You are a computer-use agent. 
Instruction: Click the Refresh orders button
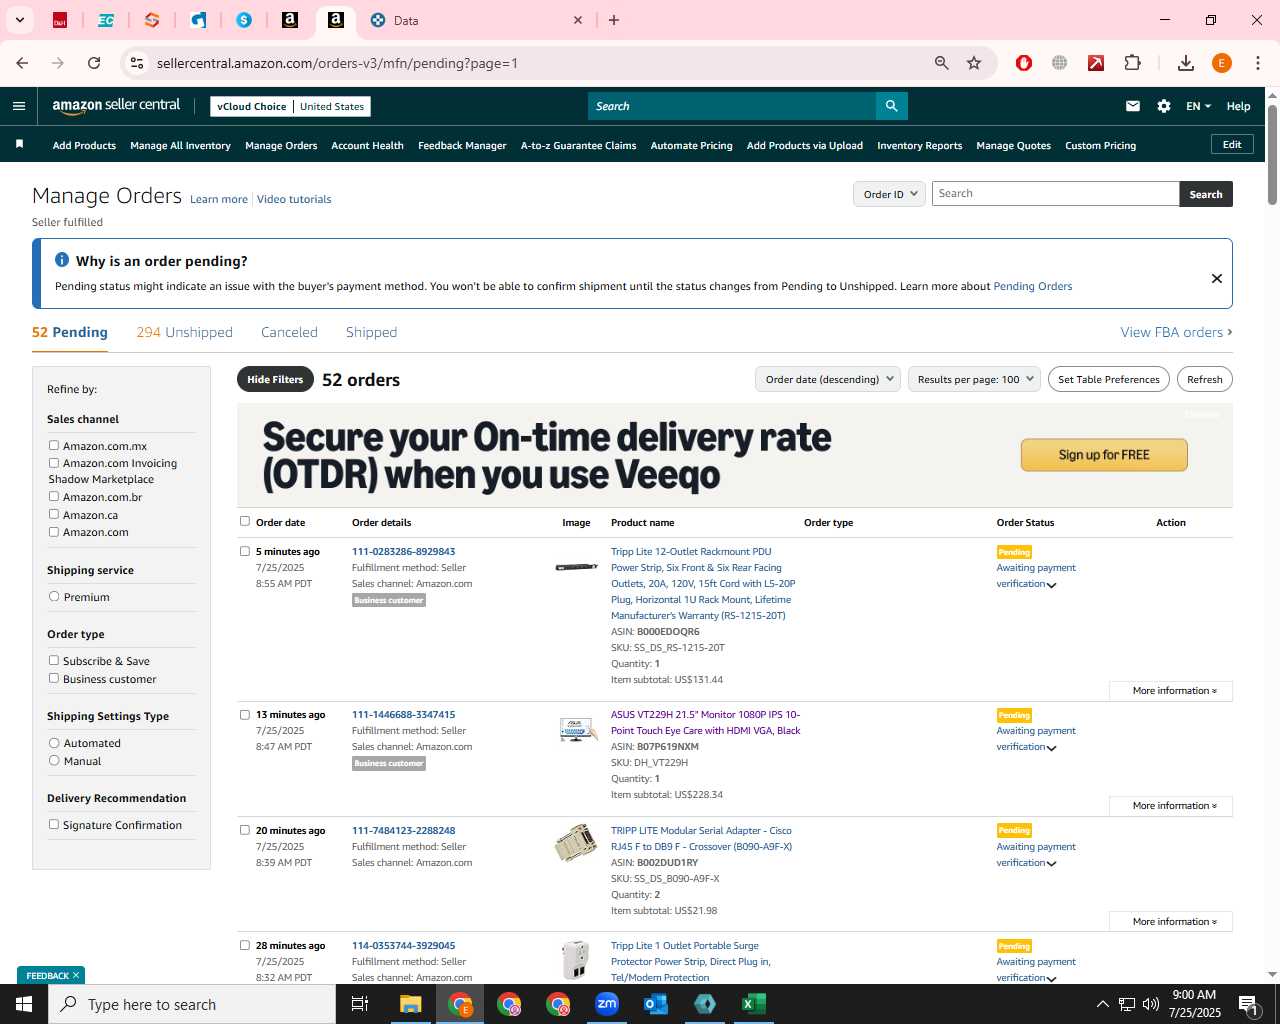coord(1204,379)
